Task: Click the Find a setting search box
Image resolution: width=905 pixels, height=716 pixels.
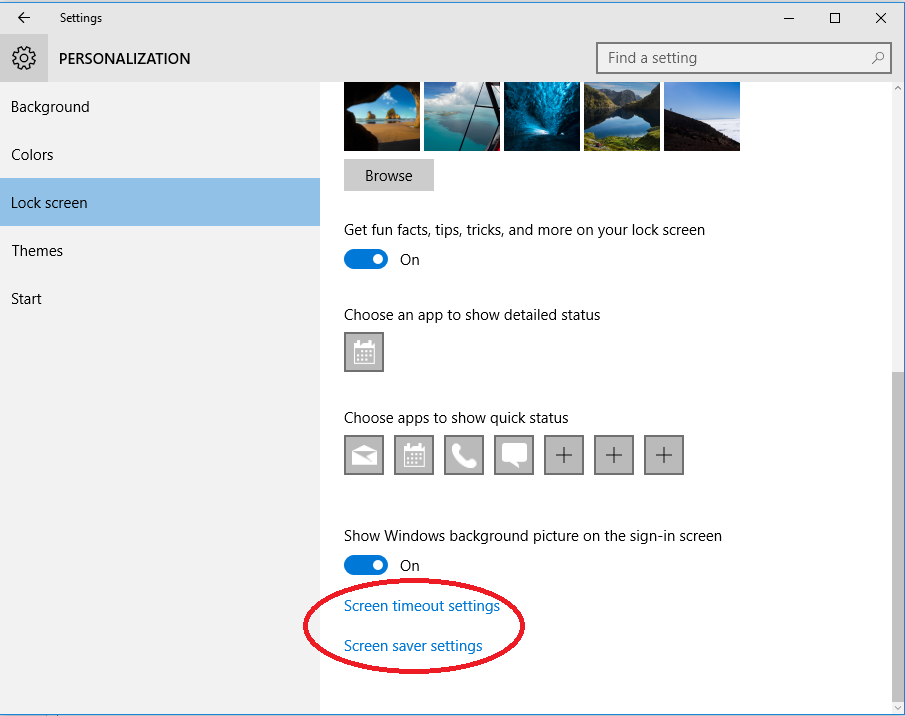Action: (x=744, y=58)
